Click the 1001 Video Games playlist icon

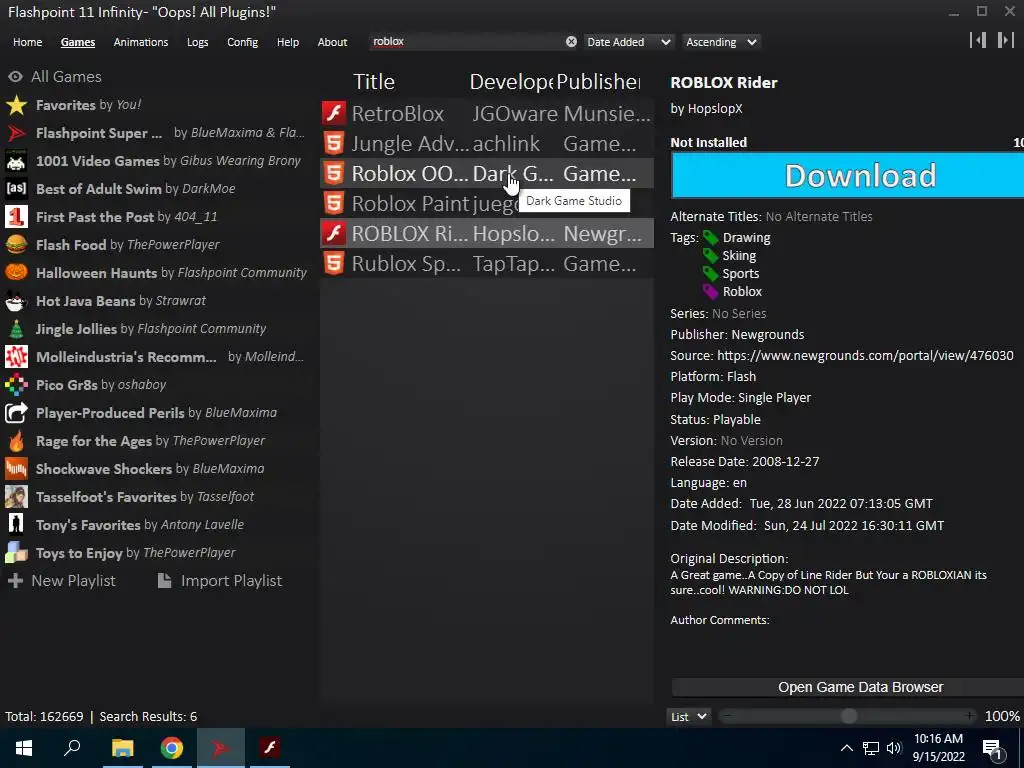[x=16, y=161]
